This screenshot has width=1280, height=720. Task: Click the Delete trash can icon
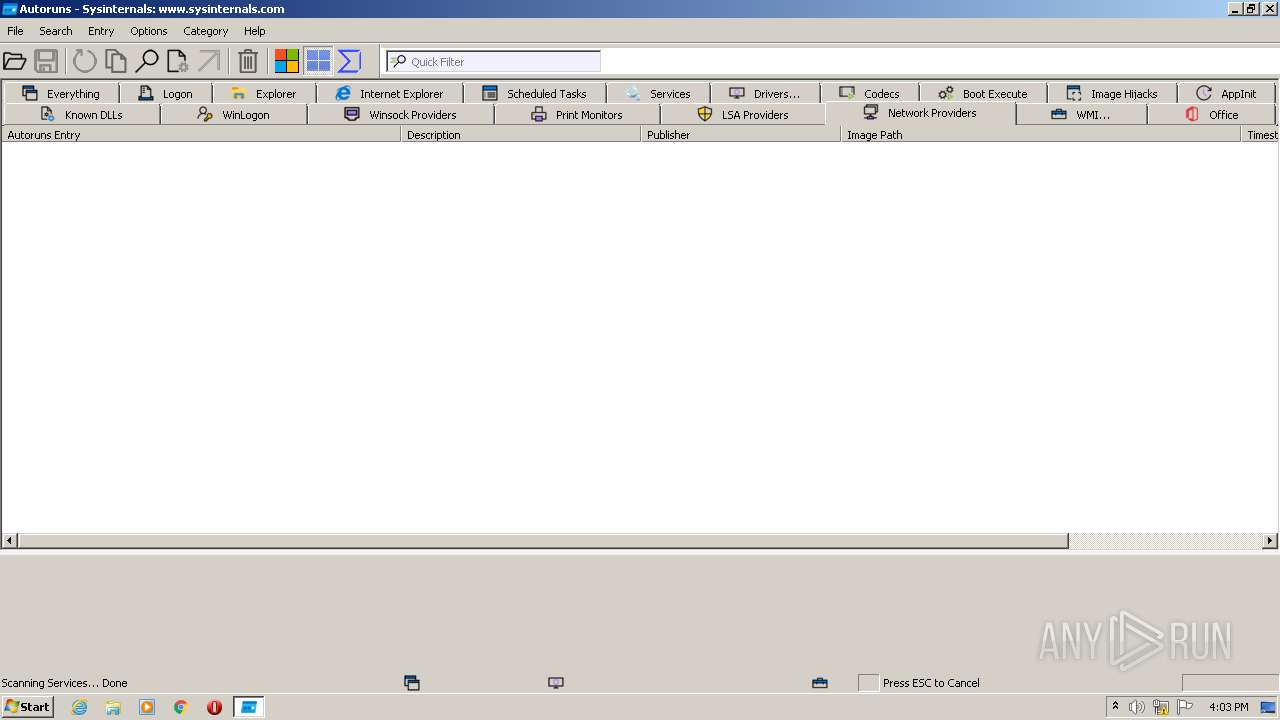(248, 61)
